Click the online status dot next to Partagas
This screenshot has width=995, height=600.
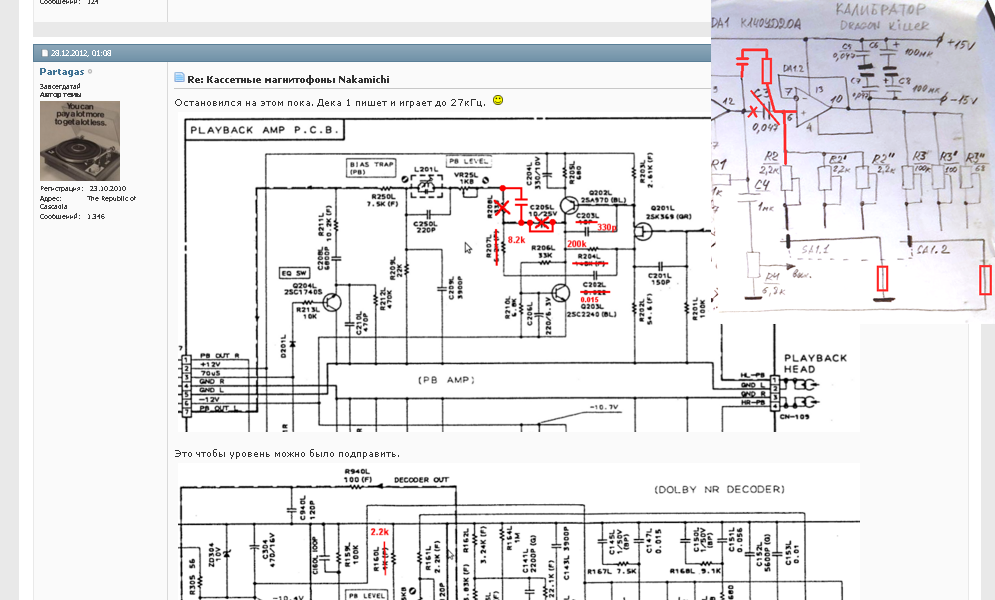point(90,72)
